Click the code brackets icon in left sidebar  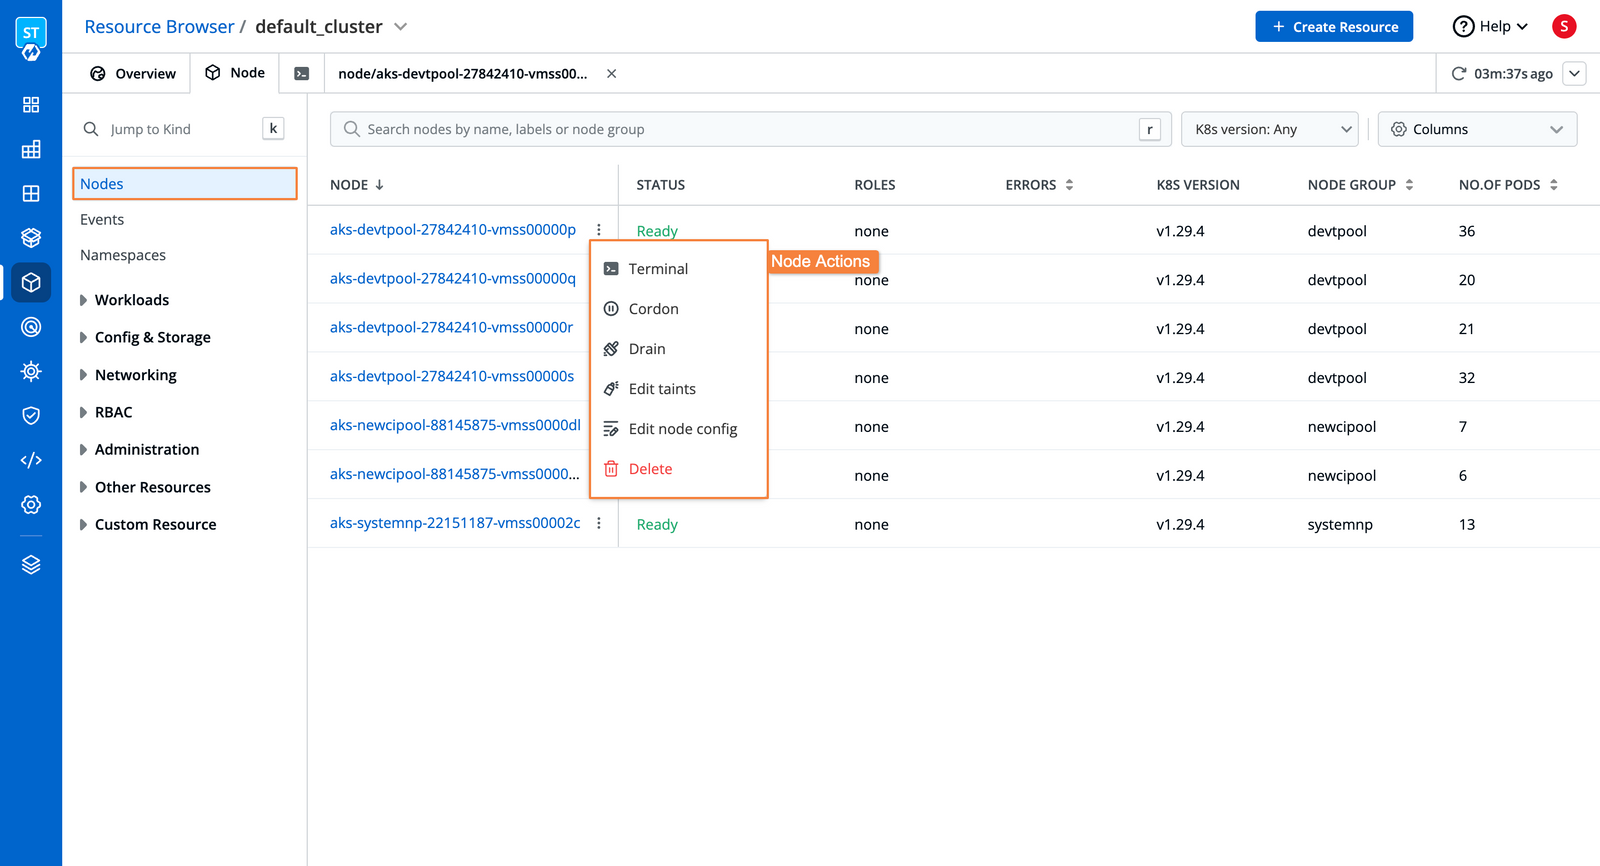click(31, 460)
